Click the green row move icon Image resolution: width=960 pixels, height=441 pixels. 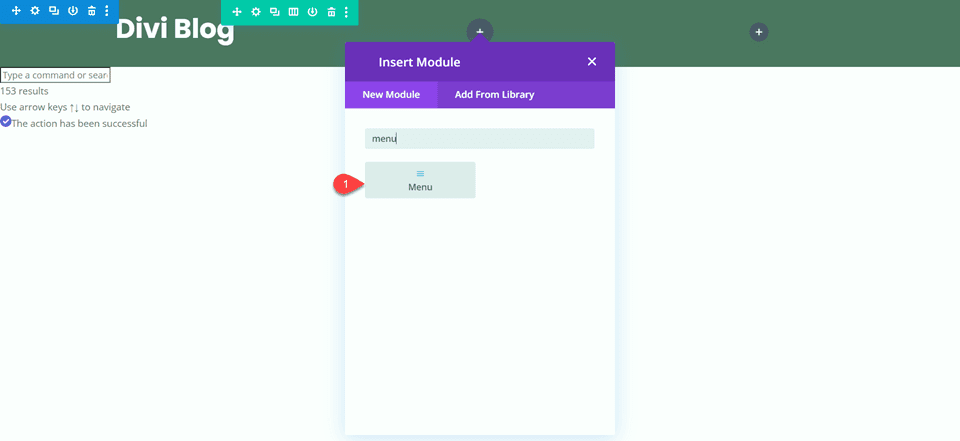[x=237, y=12]
